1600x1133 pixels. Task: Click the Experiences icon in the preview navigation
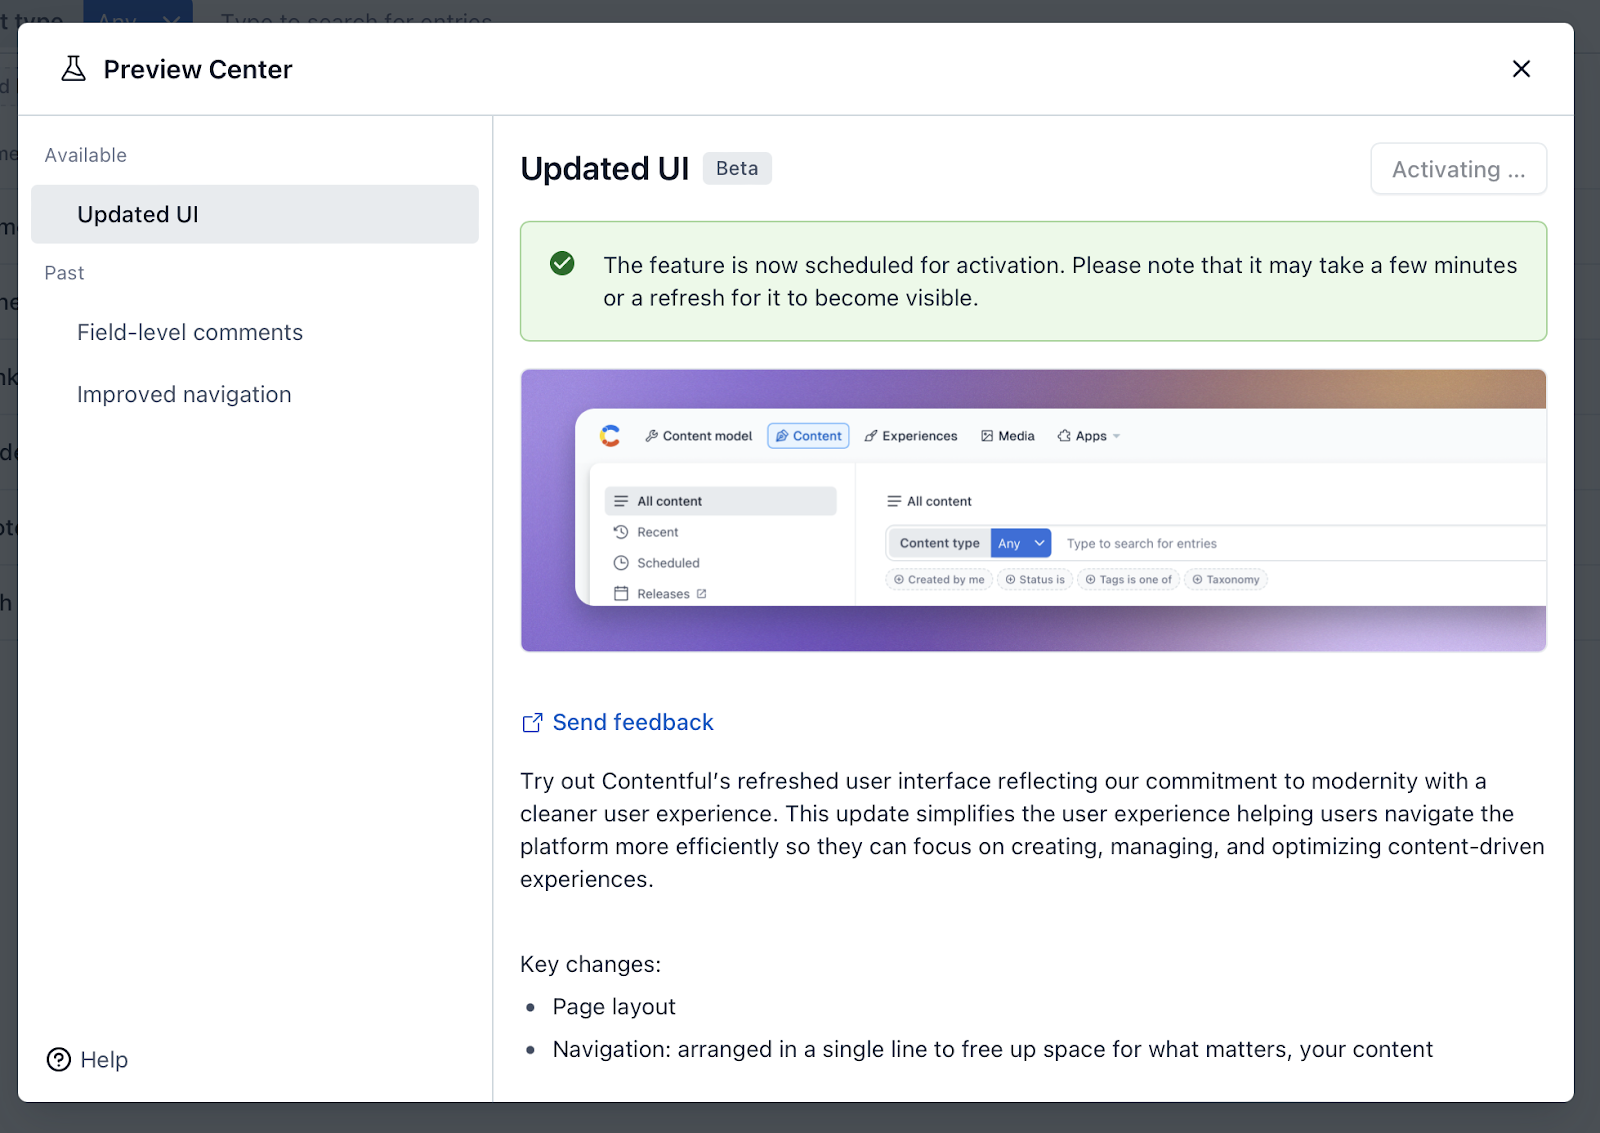869,435
